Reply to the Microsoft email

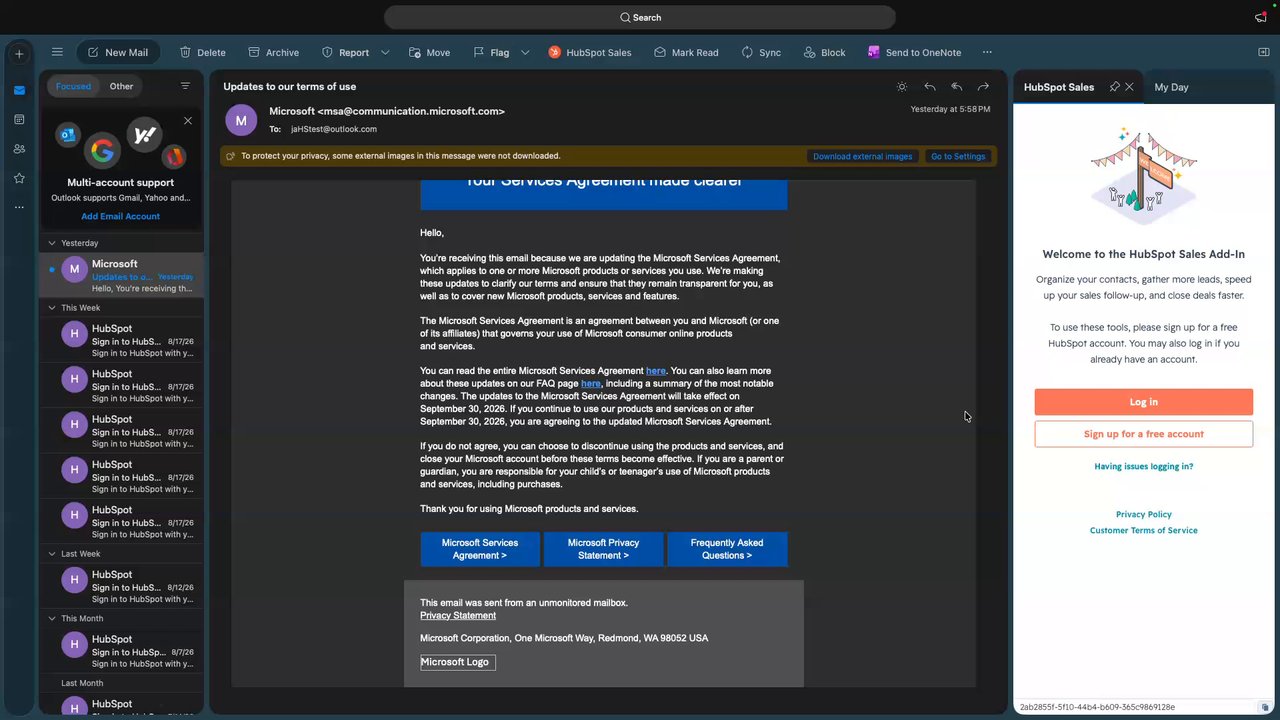coord(930,87)
